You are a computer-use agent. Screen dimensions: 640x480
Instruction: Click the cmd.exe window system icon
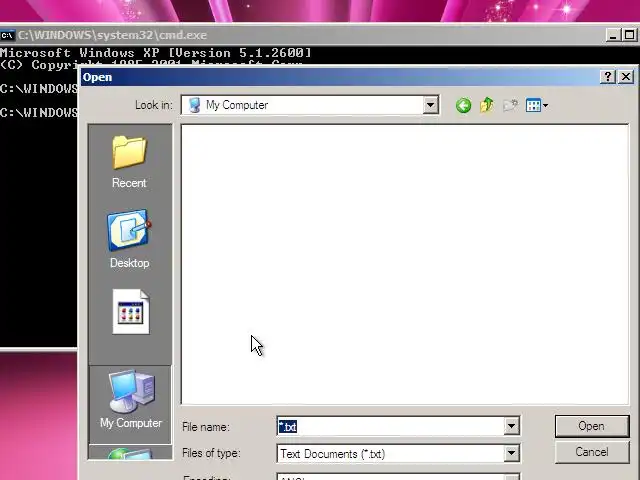pyautogui.click(x=7, y=36)
